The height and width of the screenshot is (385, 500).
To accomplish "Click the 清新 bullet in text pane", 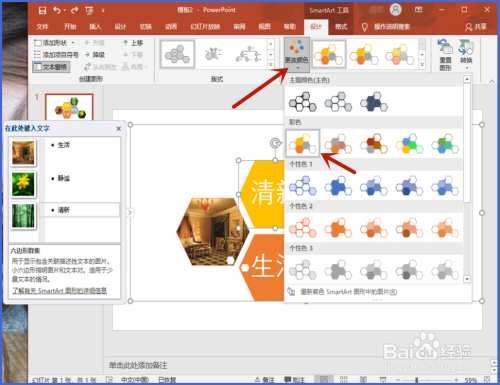I will [64, 210].
